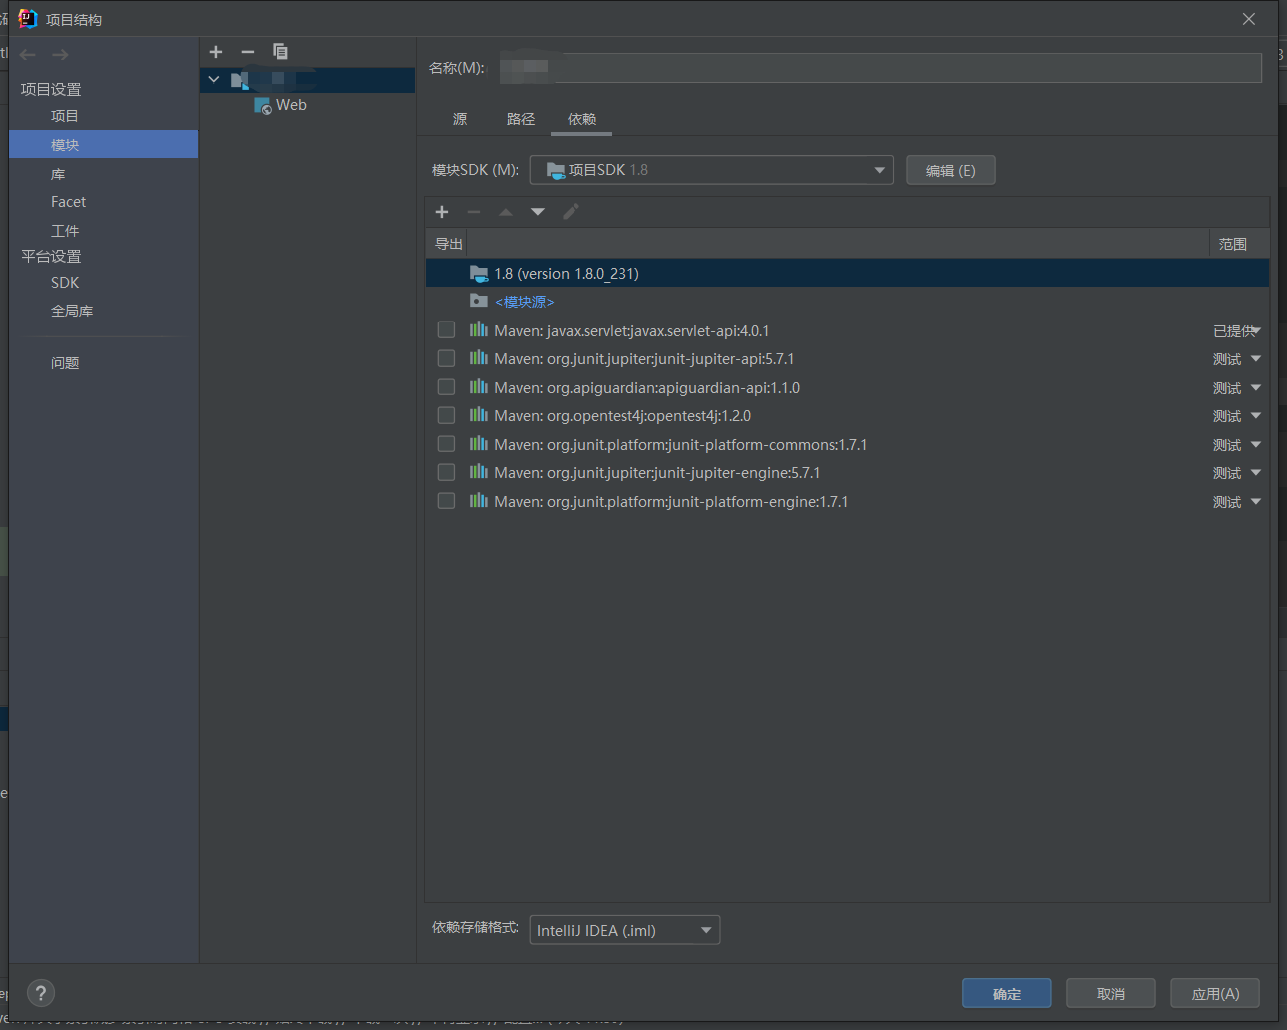This screenshot has width=1287, height=1030.
Task: Toggle export for junit-platform-commons:1.7.1
Action: 446,444
